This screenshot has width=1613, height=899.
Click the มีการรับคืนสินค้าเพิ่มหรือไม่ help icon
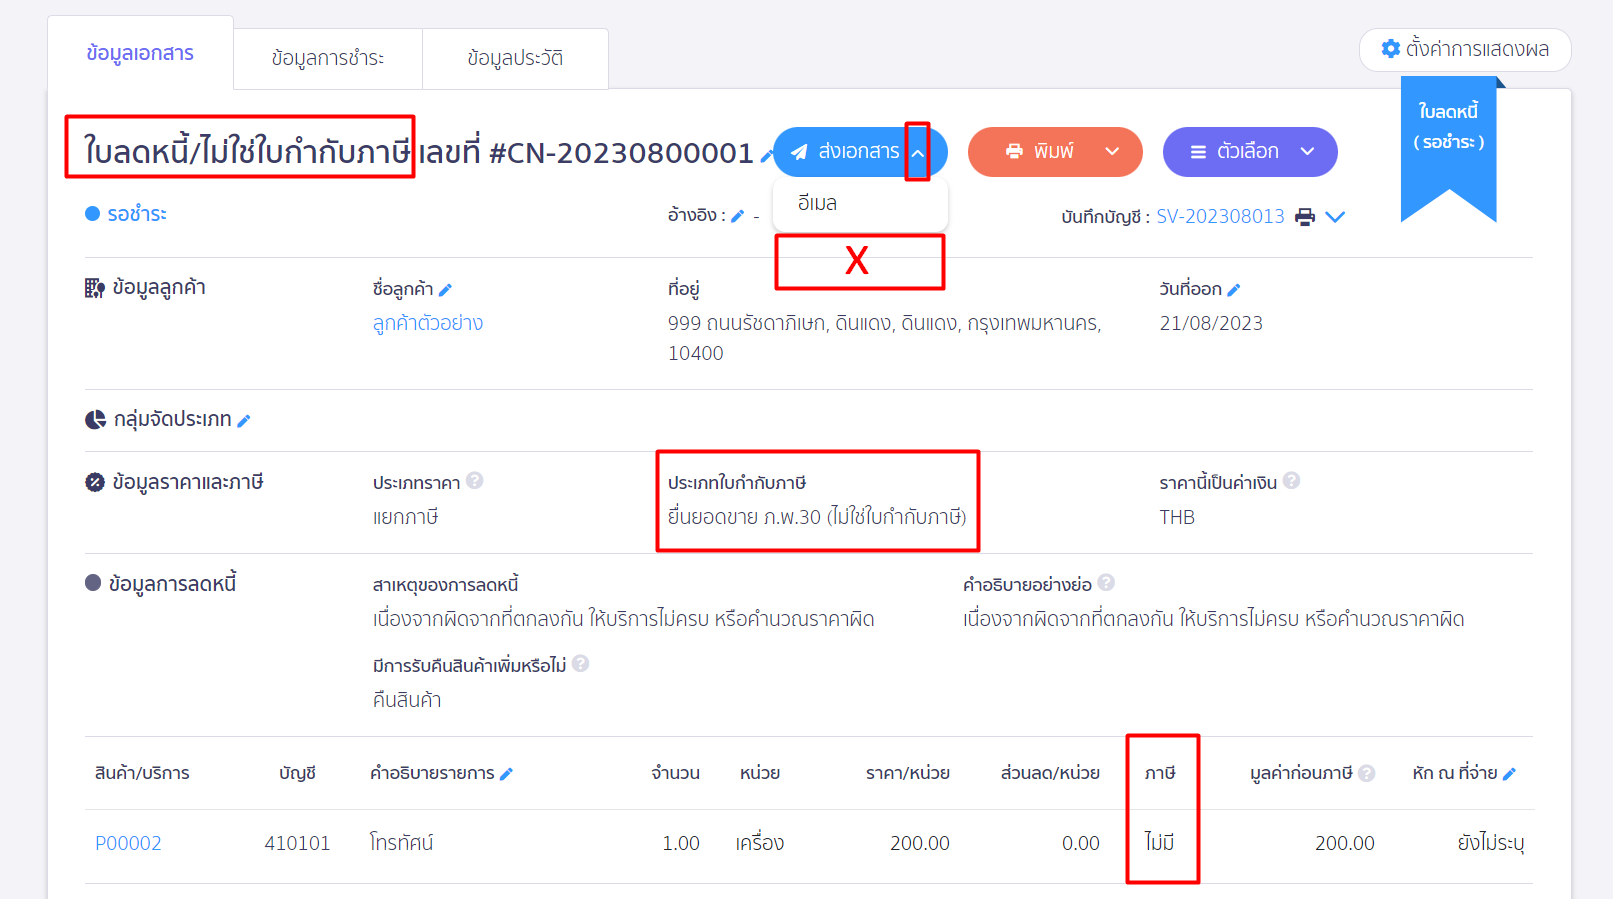[x=580, y=663]
